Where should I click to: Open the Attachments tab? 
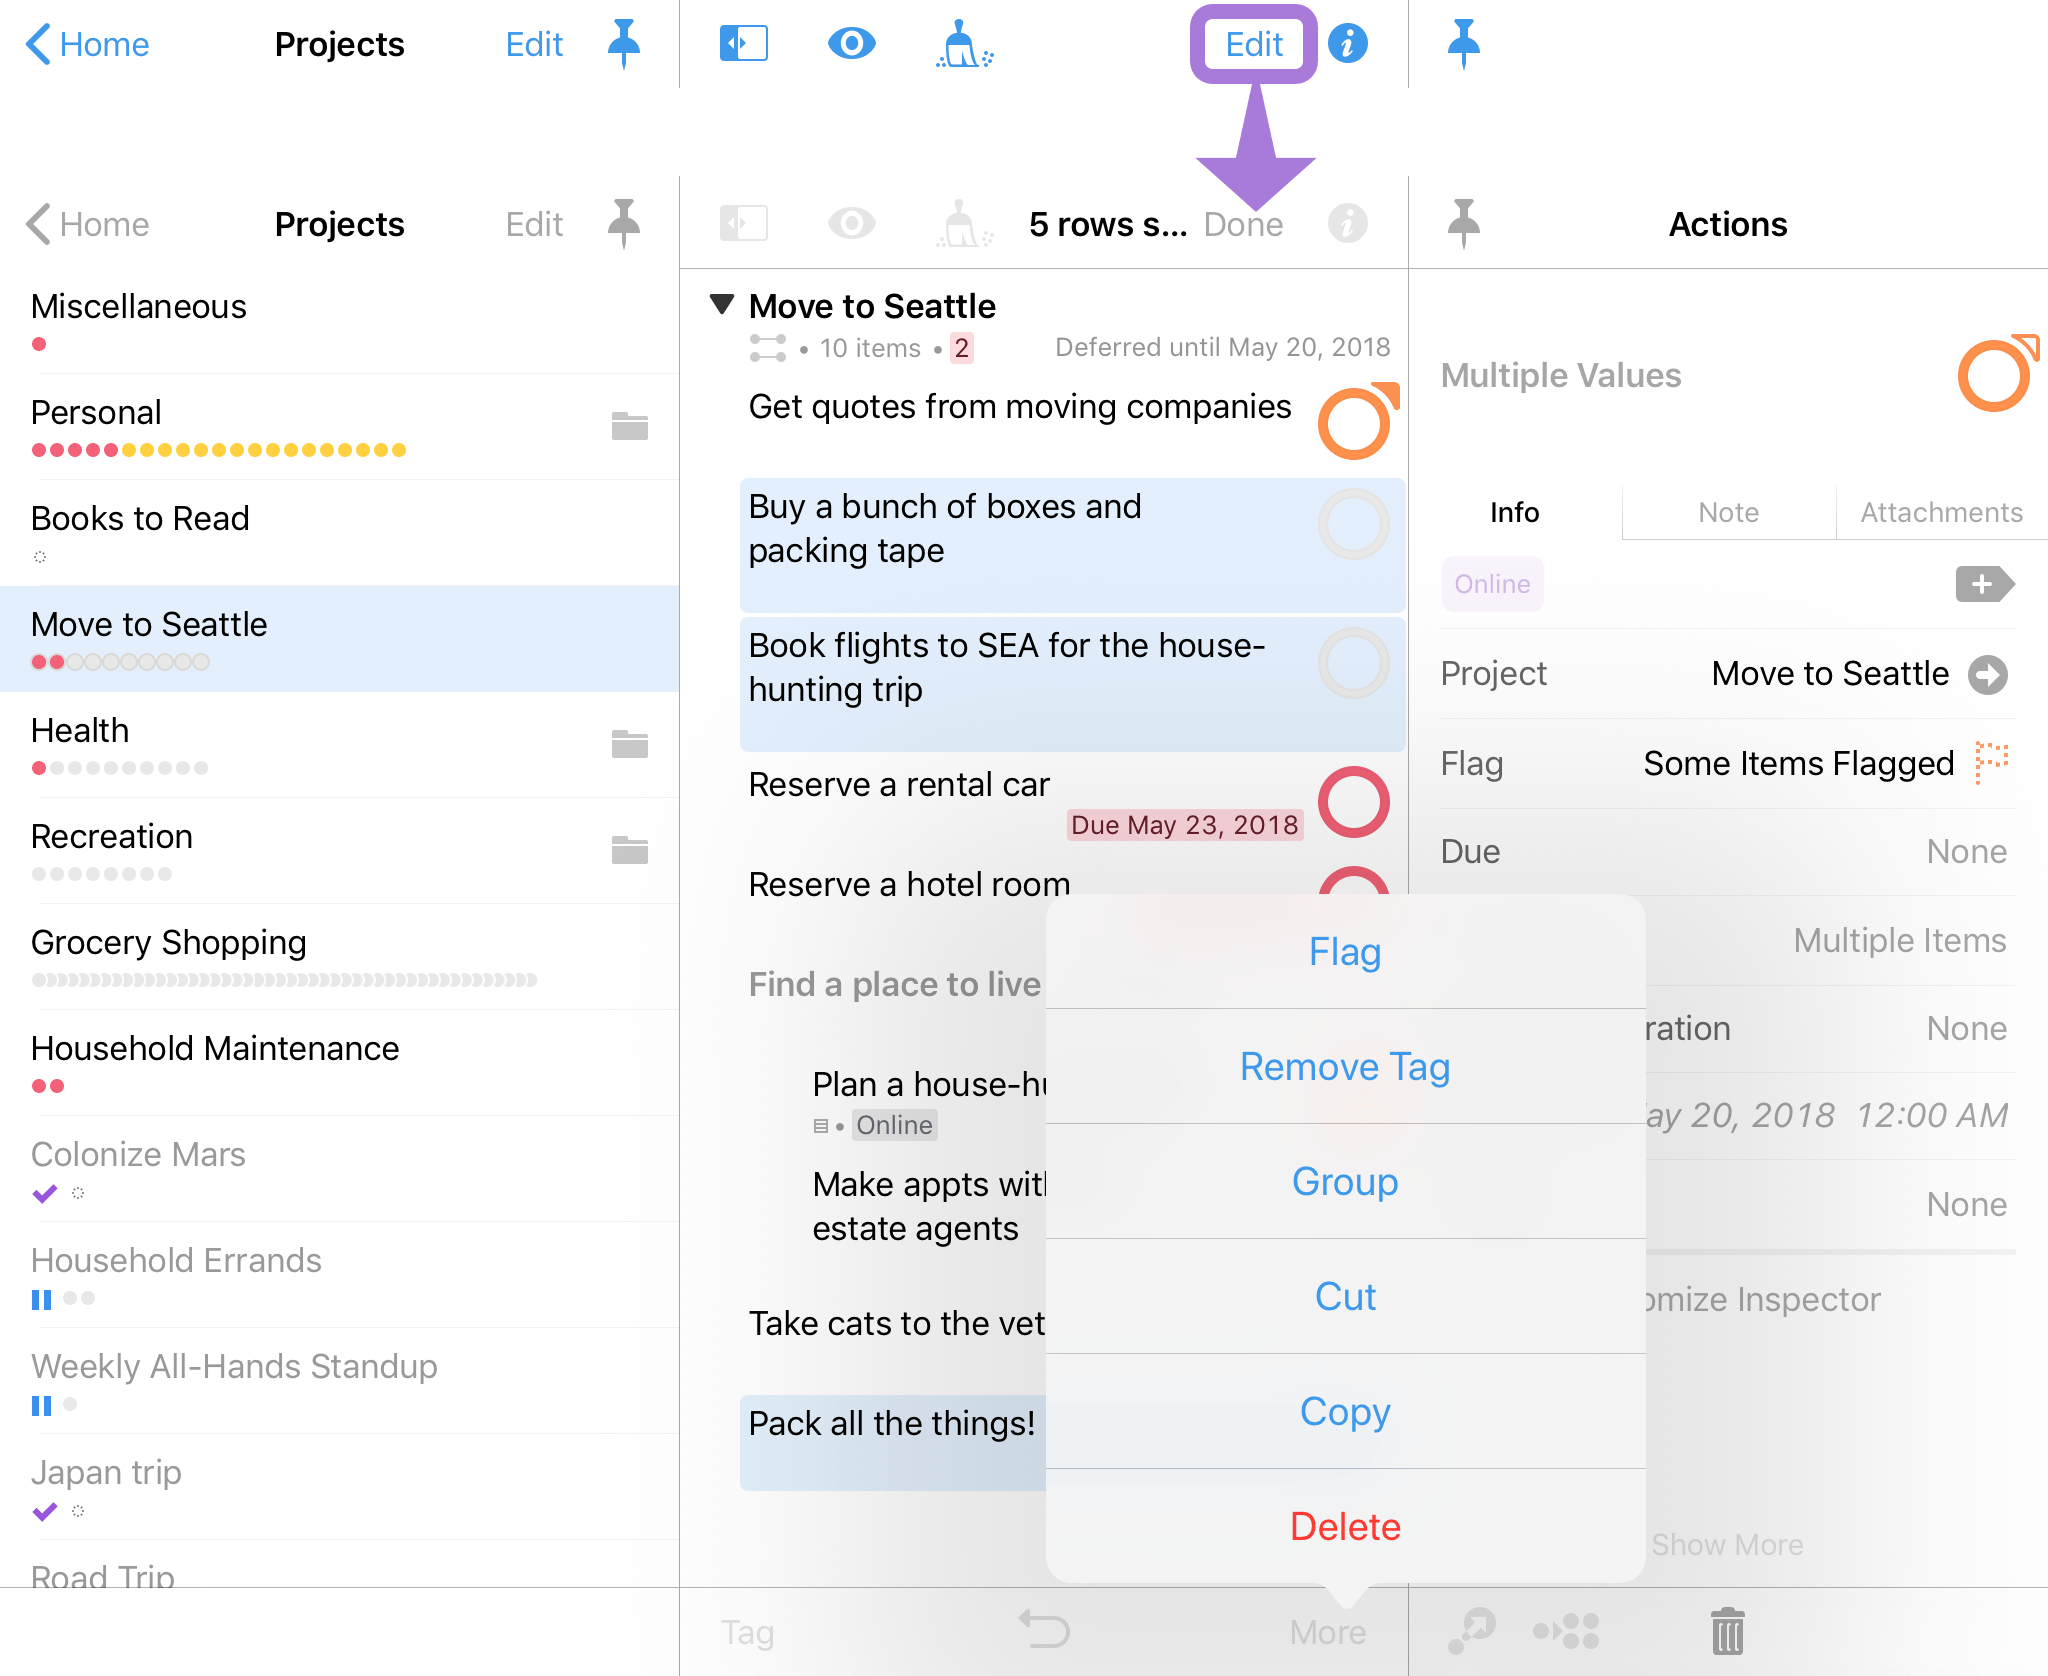click(1941, 512)
